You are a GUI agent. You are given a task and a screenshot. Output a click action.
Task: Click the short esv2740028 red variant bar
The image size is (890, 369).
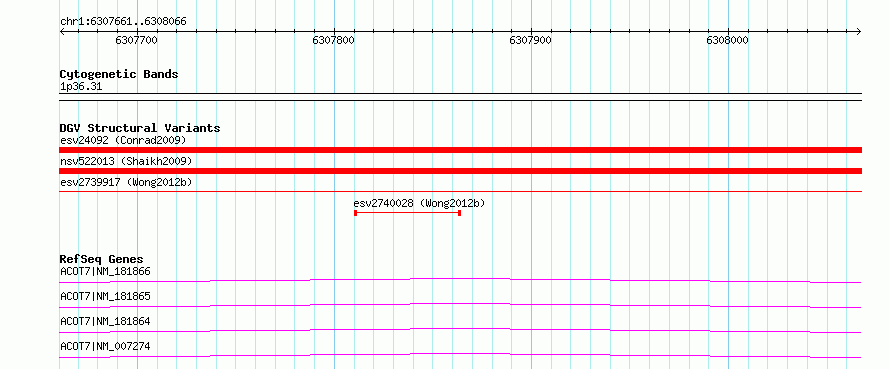coord(407,213)
